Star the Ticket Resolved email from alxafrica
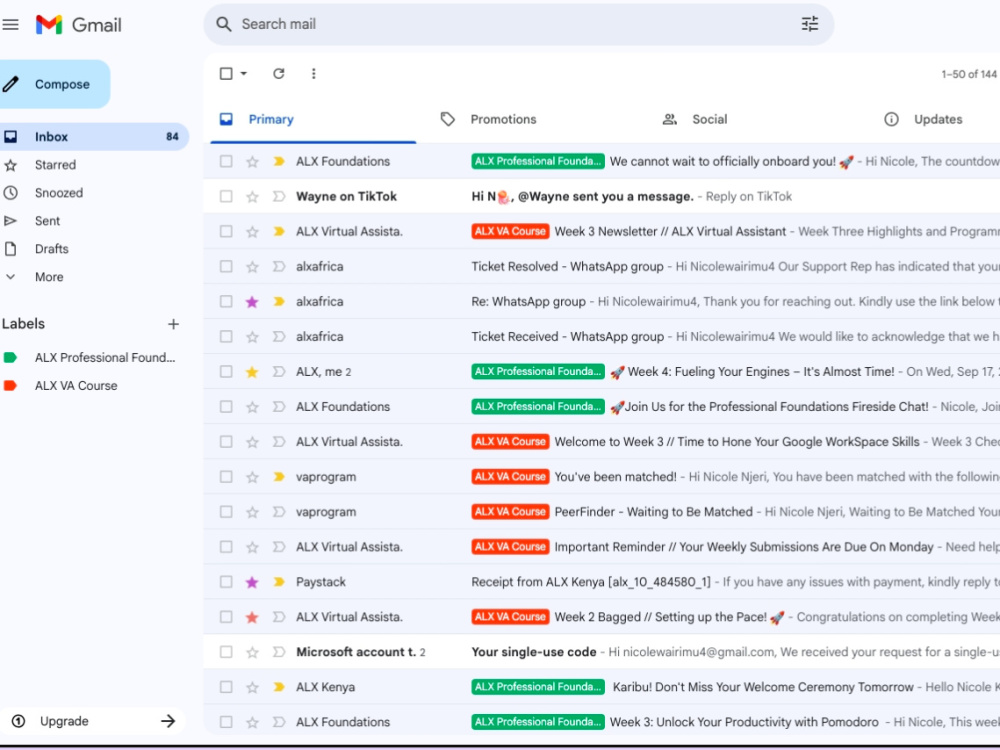 253,267
